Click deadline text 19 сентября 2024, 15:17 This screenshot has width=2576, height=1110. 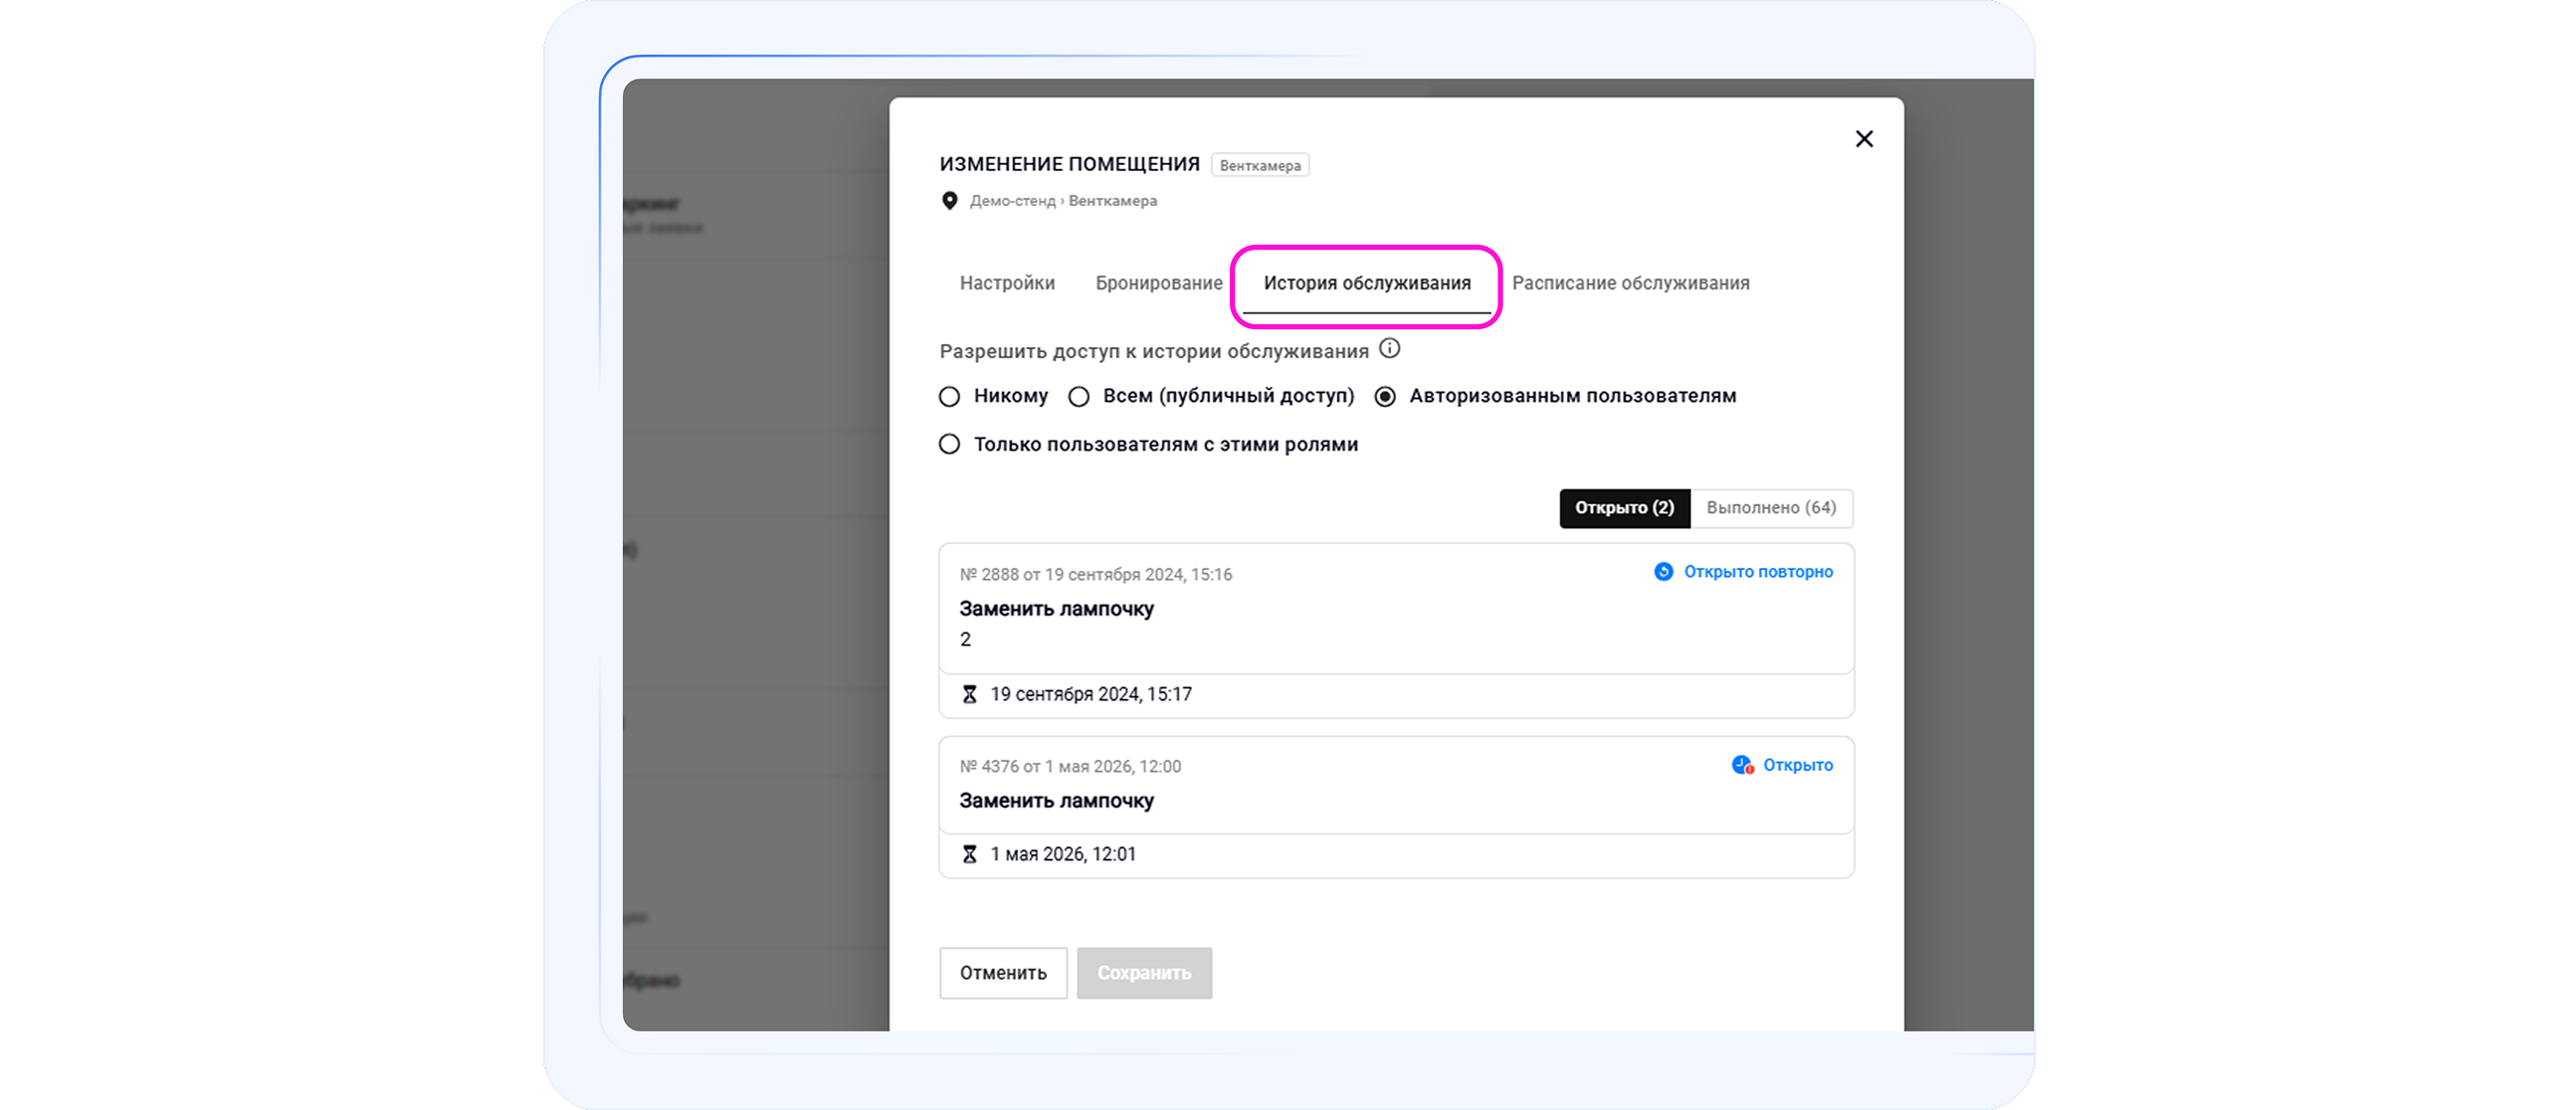click(x=1091, y=694)
